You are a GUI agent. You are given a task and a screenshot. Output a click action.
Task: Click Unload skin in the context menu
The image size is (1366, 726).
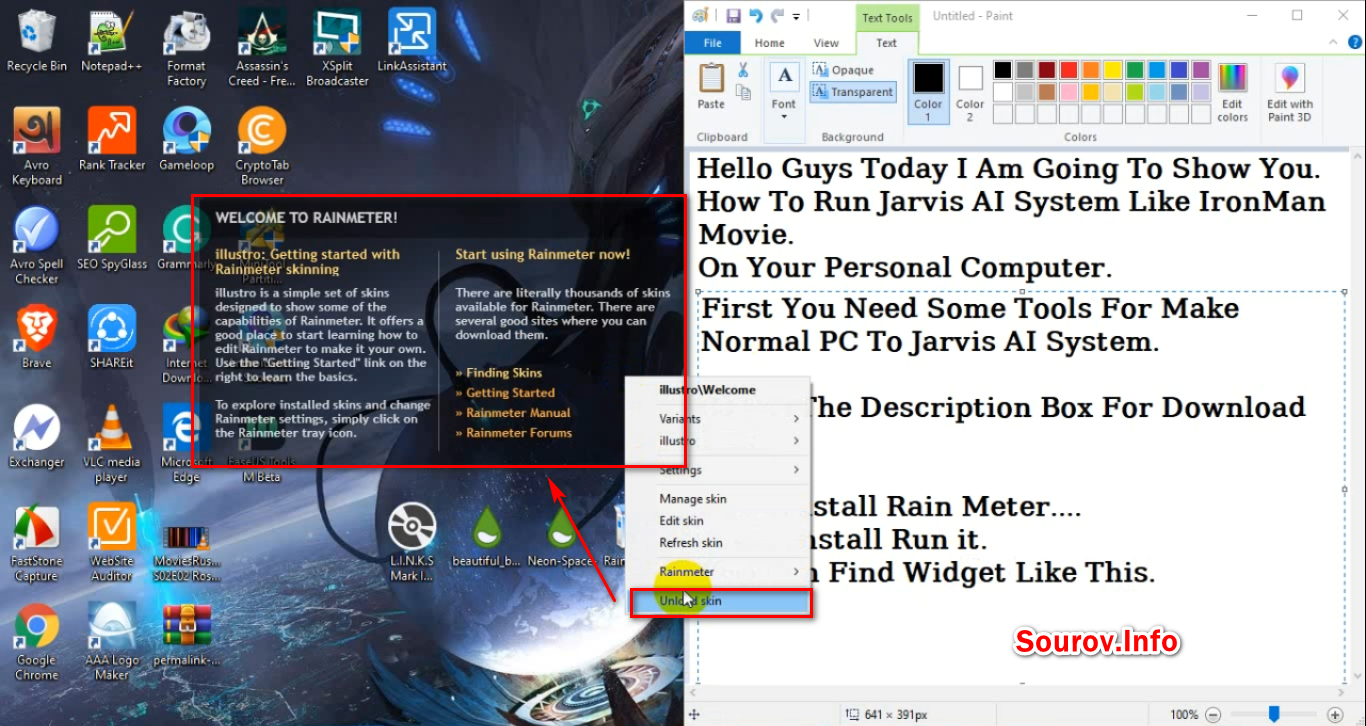tap(720, 601)
